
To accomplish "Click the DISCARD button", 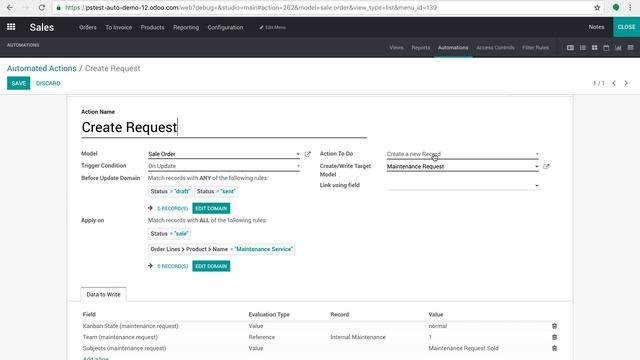I will (x=48, y=83).
